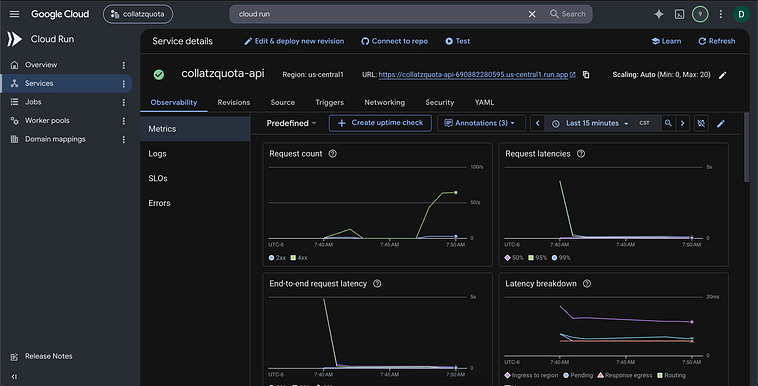
Task: Switch to the Revisions tab
Action: [x=233, y=102]
